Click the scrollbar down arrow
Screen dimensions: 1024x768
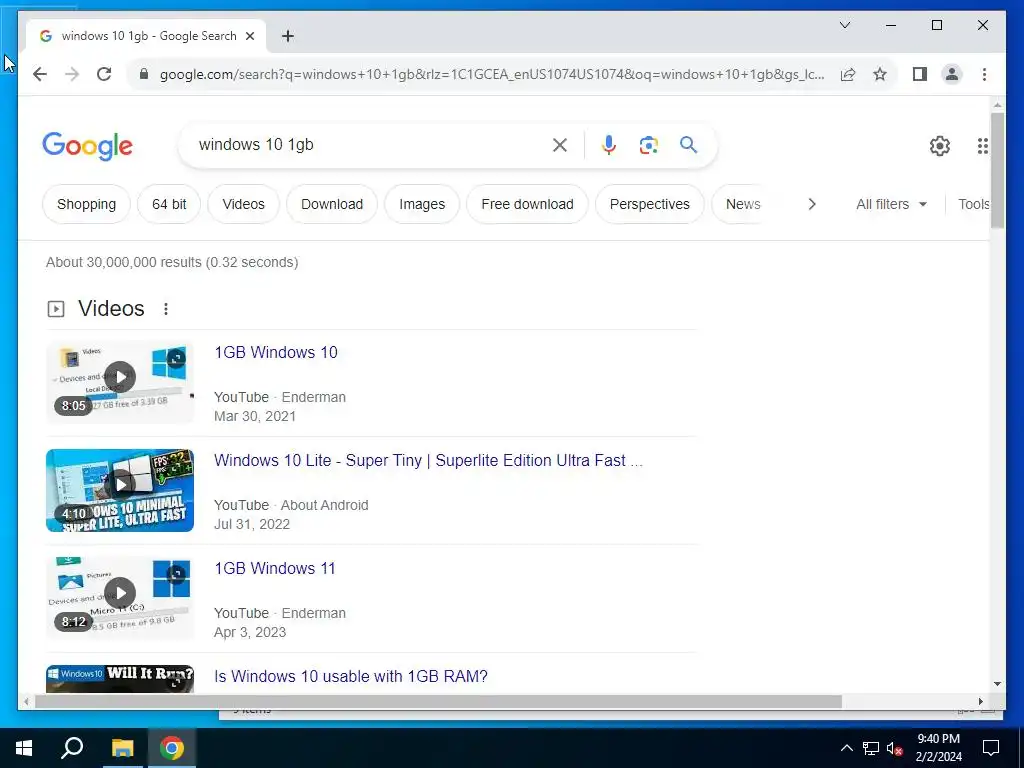pyautogui.click(x=997, y=684)
